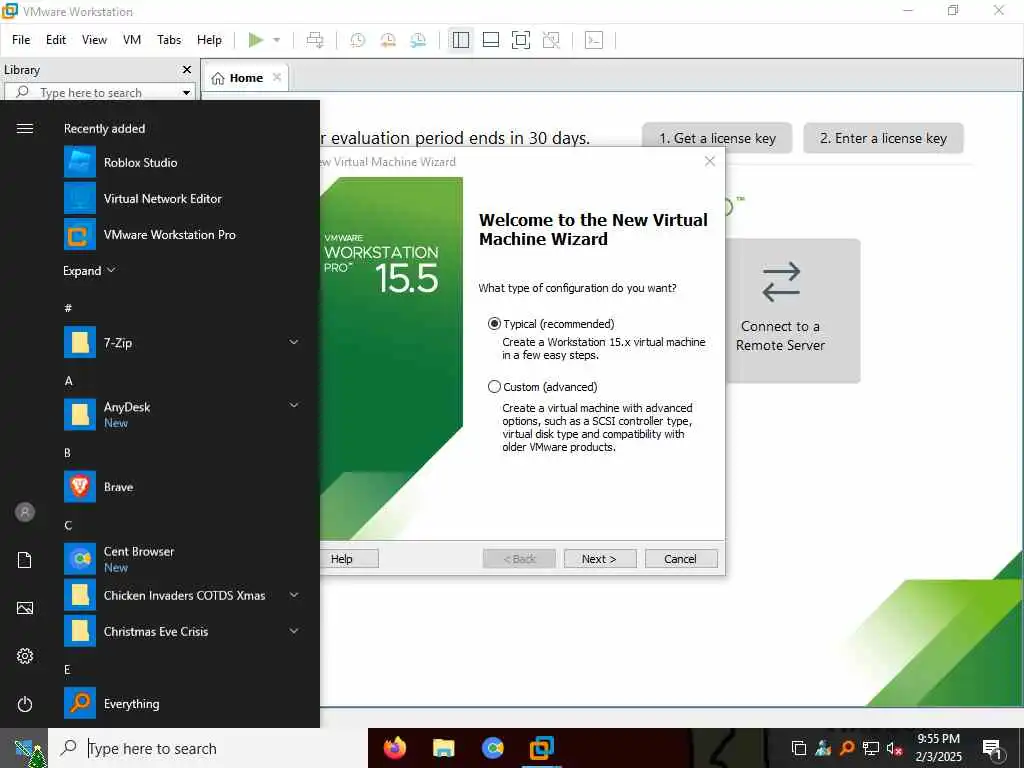Close the New Virtual Machine Wizard
The image size is (1024, 768).
(710, 161)
